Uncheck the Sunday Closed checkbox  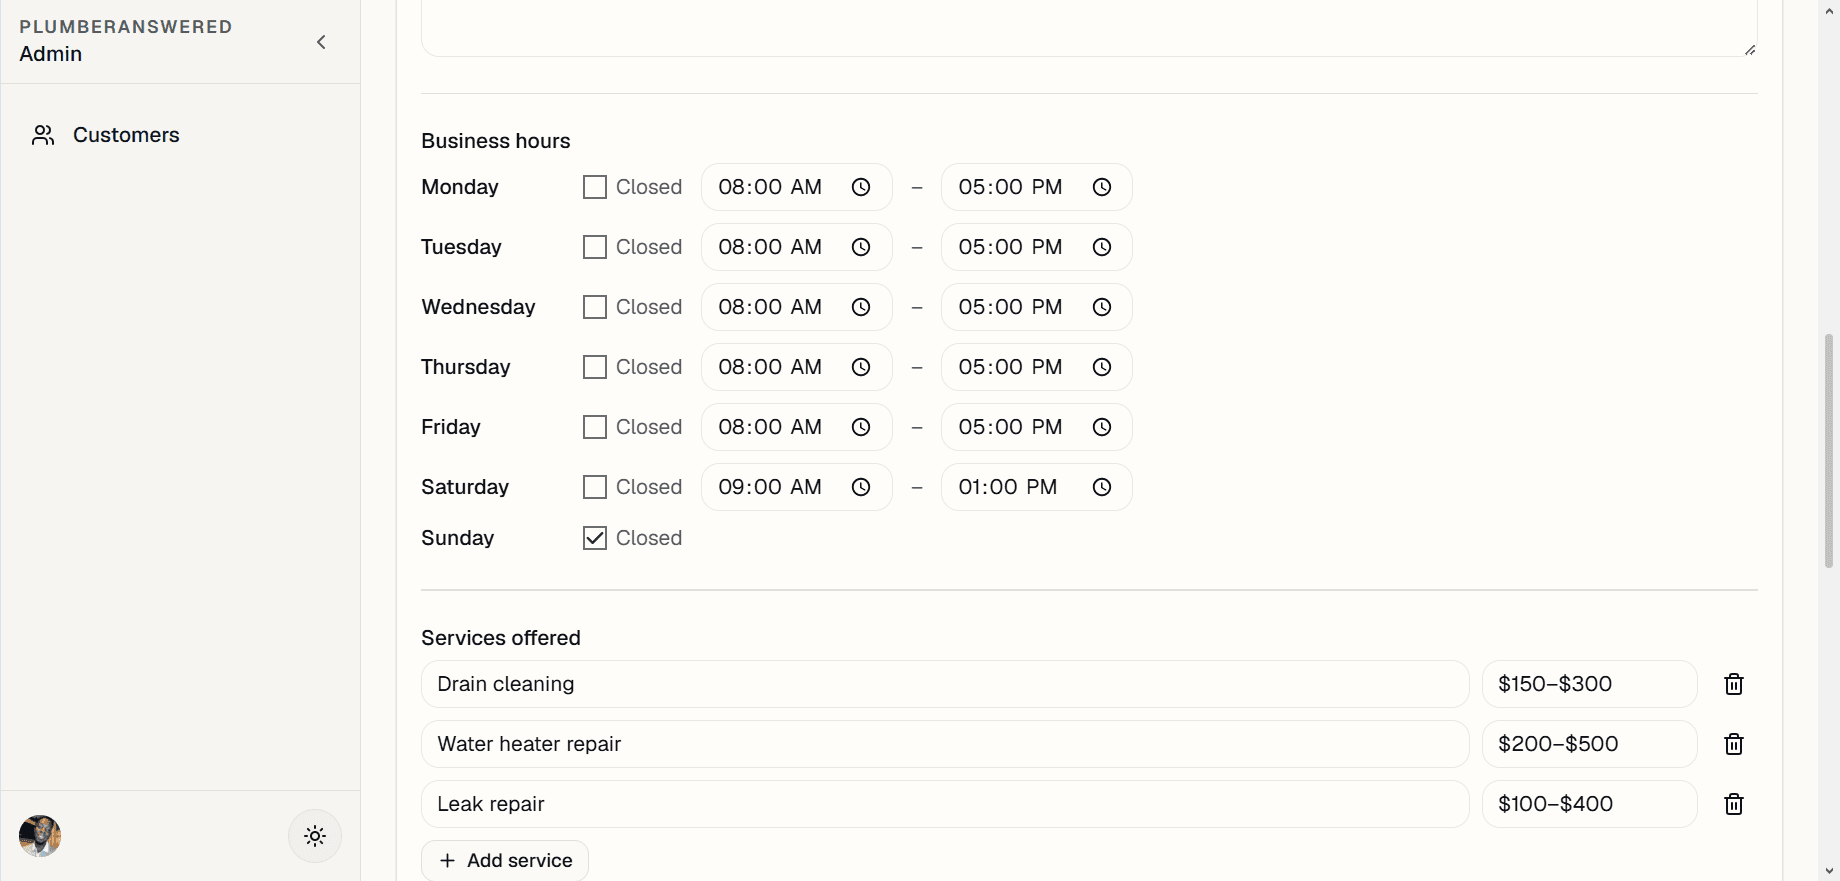tap(595, 538)
